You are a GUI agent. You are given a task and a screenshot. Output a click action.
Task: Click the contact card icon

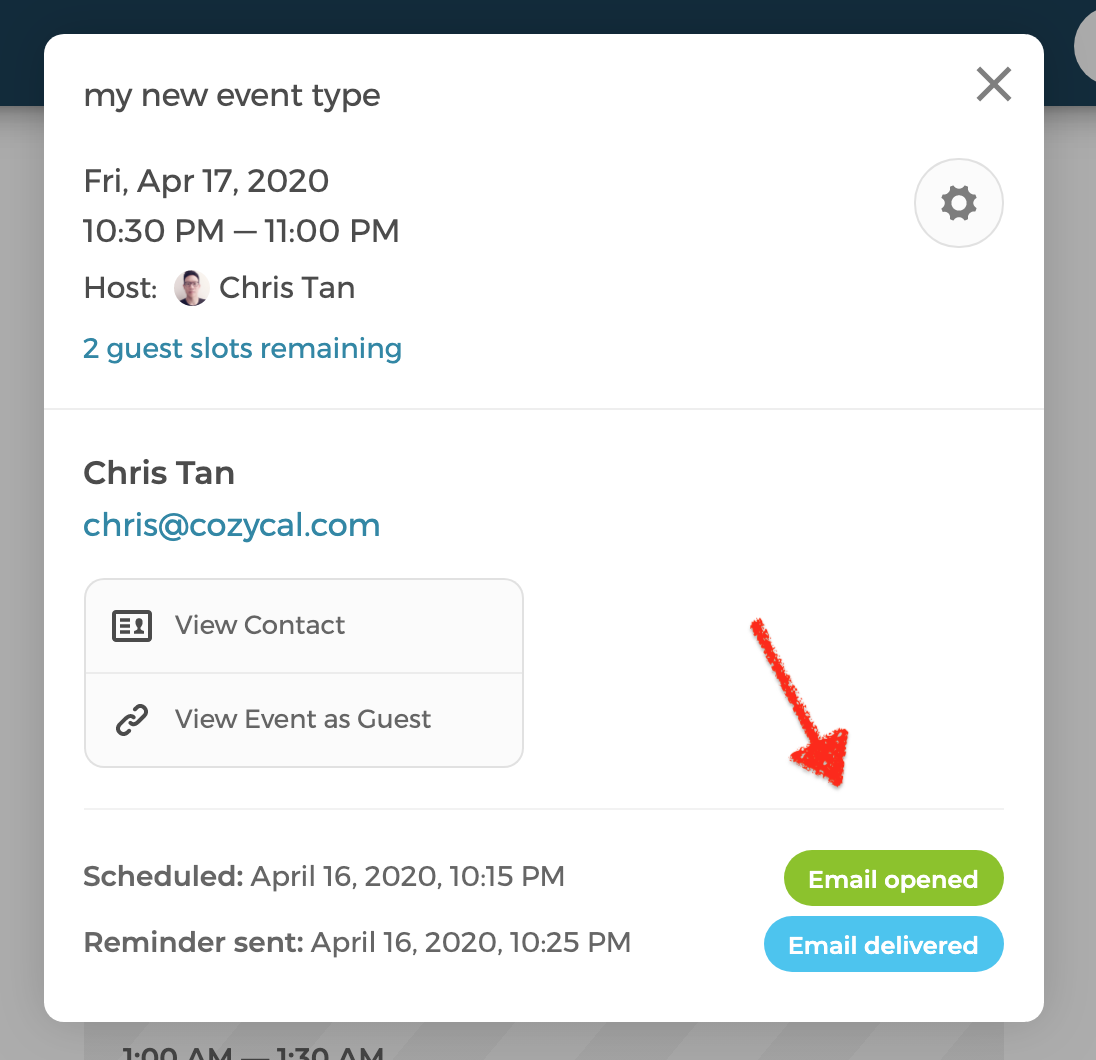132,626
